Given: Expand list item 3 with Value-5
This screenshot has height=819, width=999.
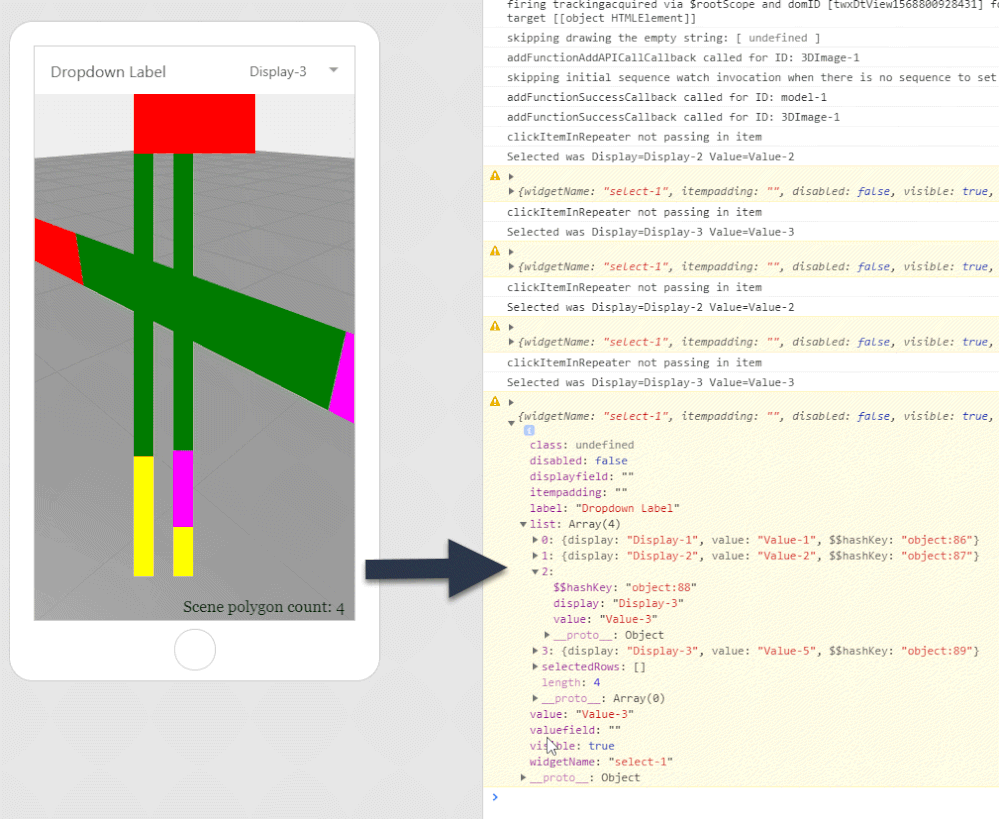Looking at the screenshot, I should coord(536,651).
